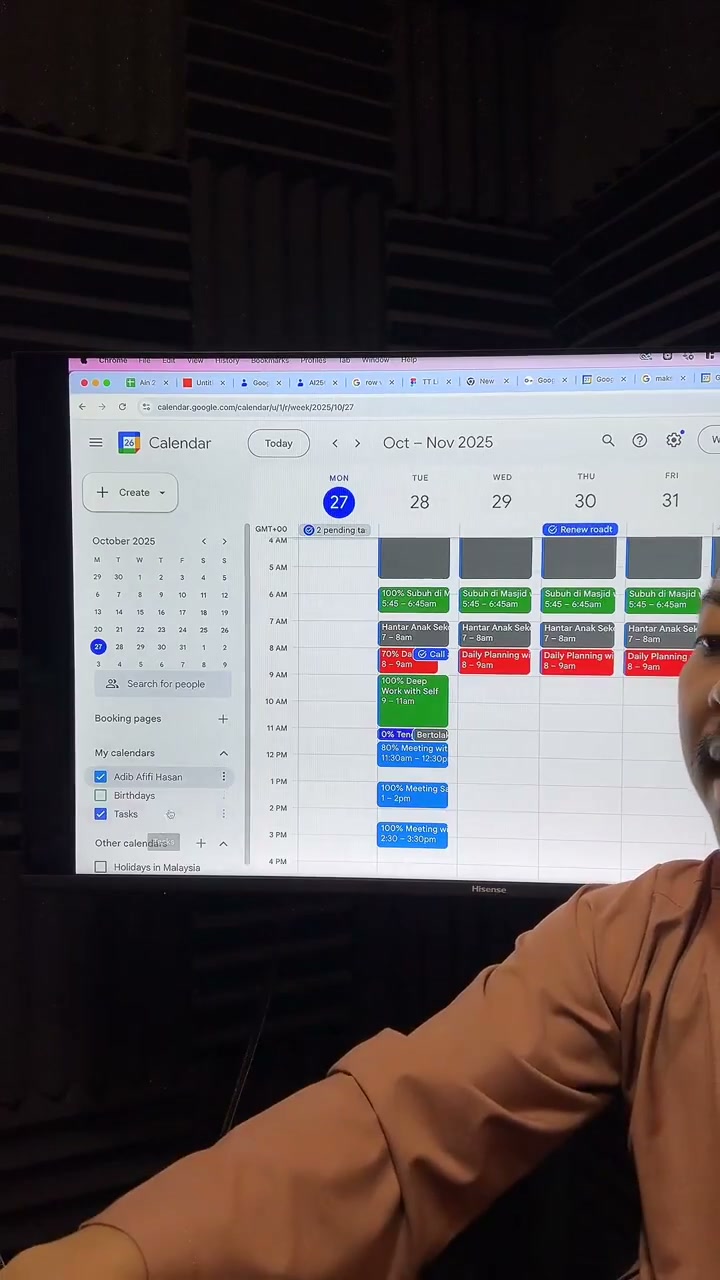
Task: Add a booking page plus icon
Action: (223, 719)
